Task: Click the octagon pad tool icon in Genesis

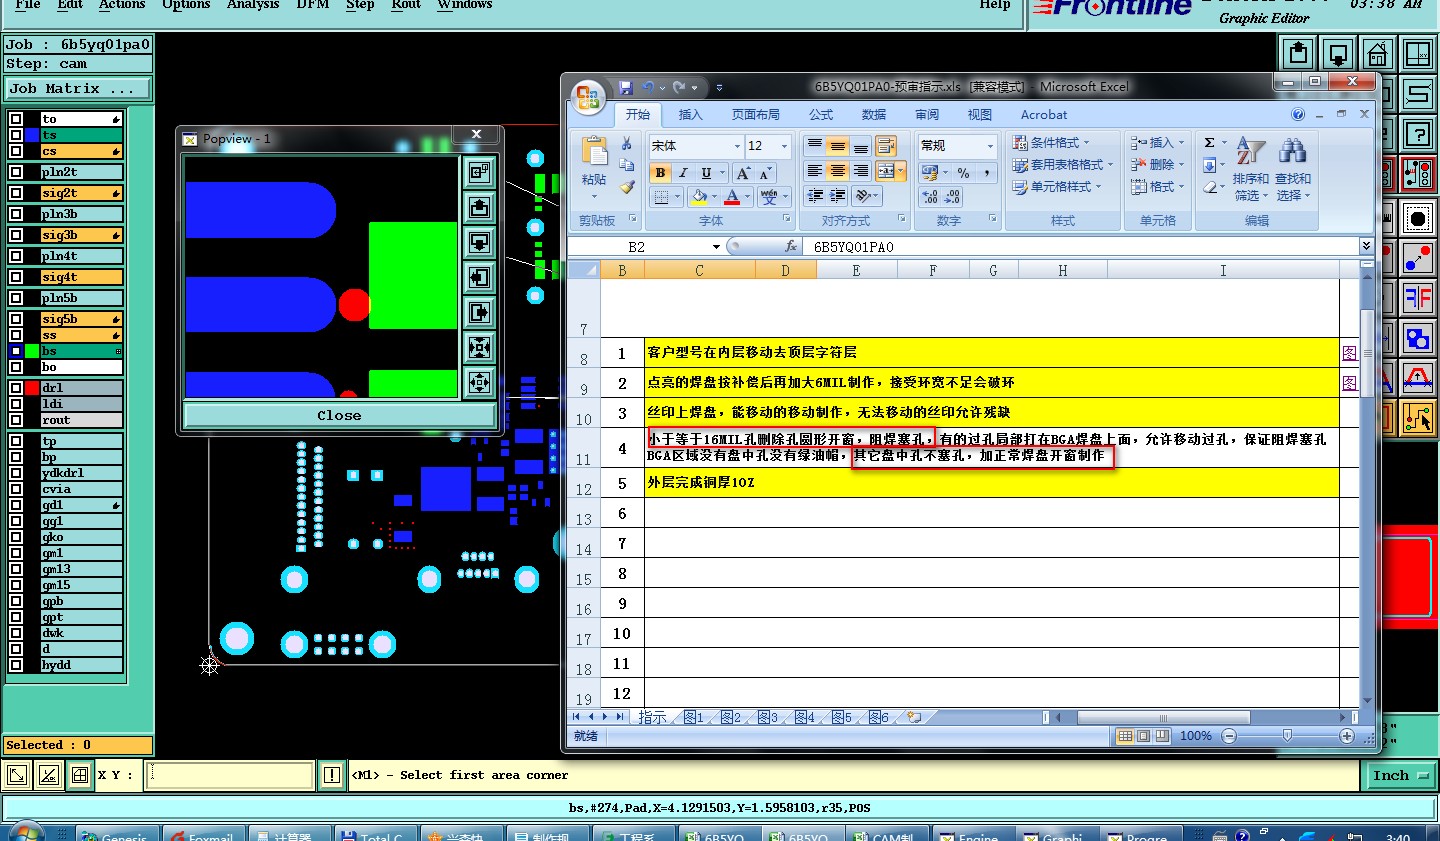Action: tap(1418, 218)
